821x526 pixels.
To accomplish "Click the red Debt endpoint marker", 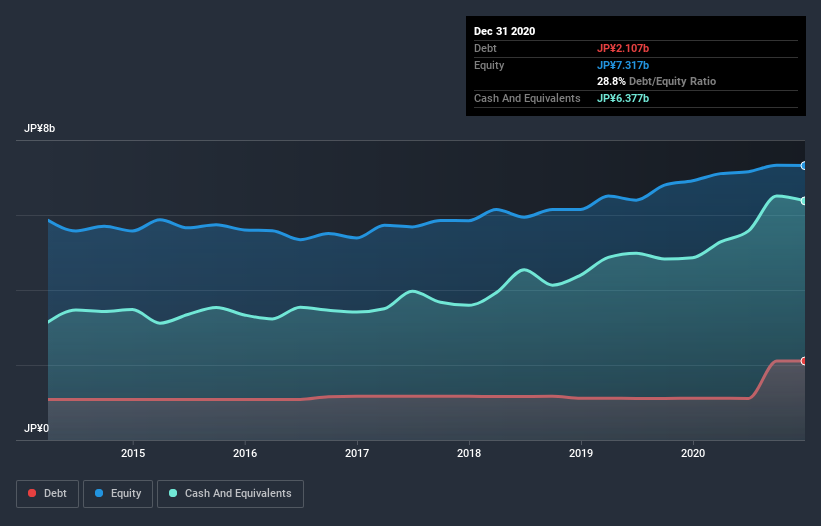I will (x=804, y=361).
